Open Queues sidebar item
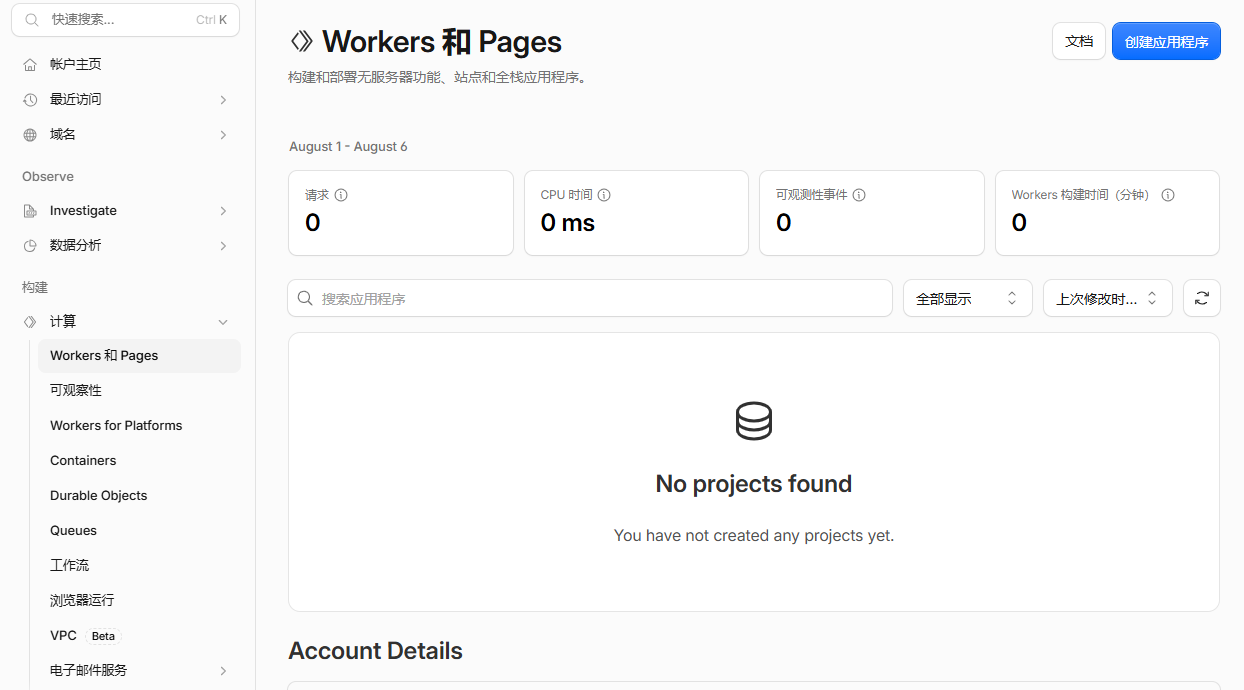This screenshot has height=690, width=1244. pos(139,530)
